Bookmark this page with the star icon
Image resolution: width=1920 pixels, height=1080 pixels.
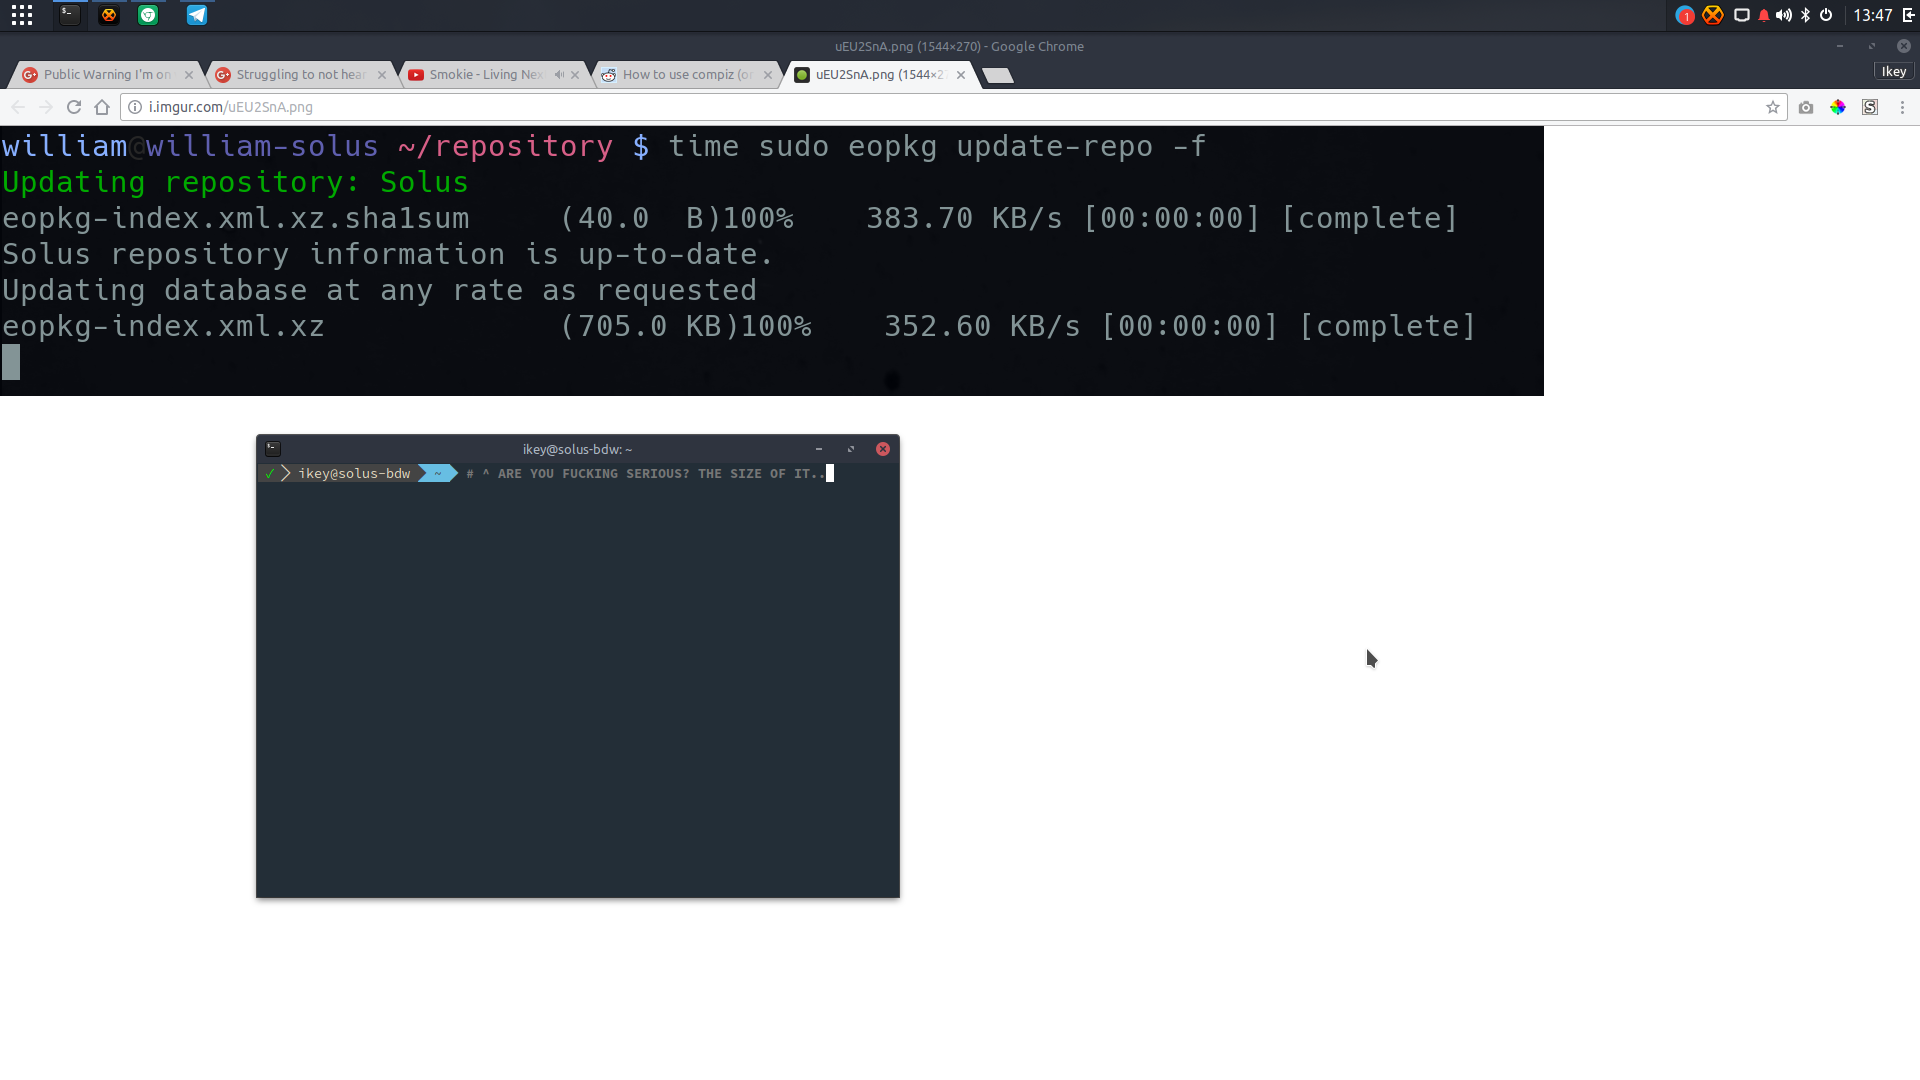(1773, 107)
